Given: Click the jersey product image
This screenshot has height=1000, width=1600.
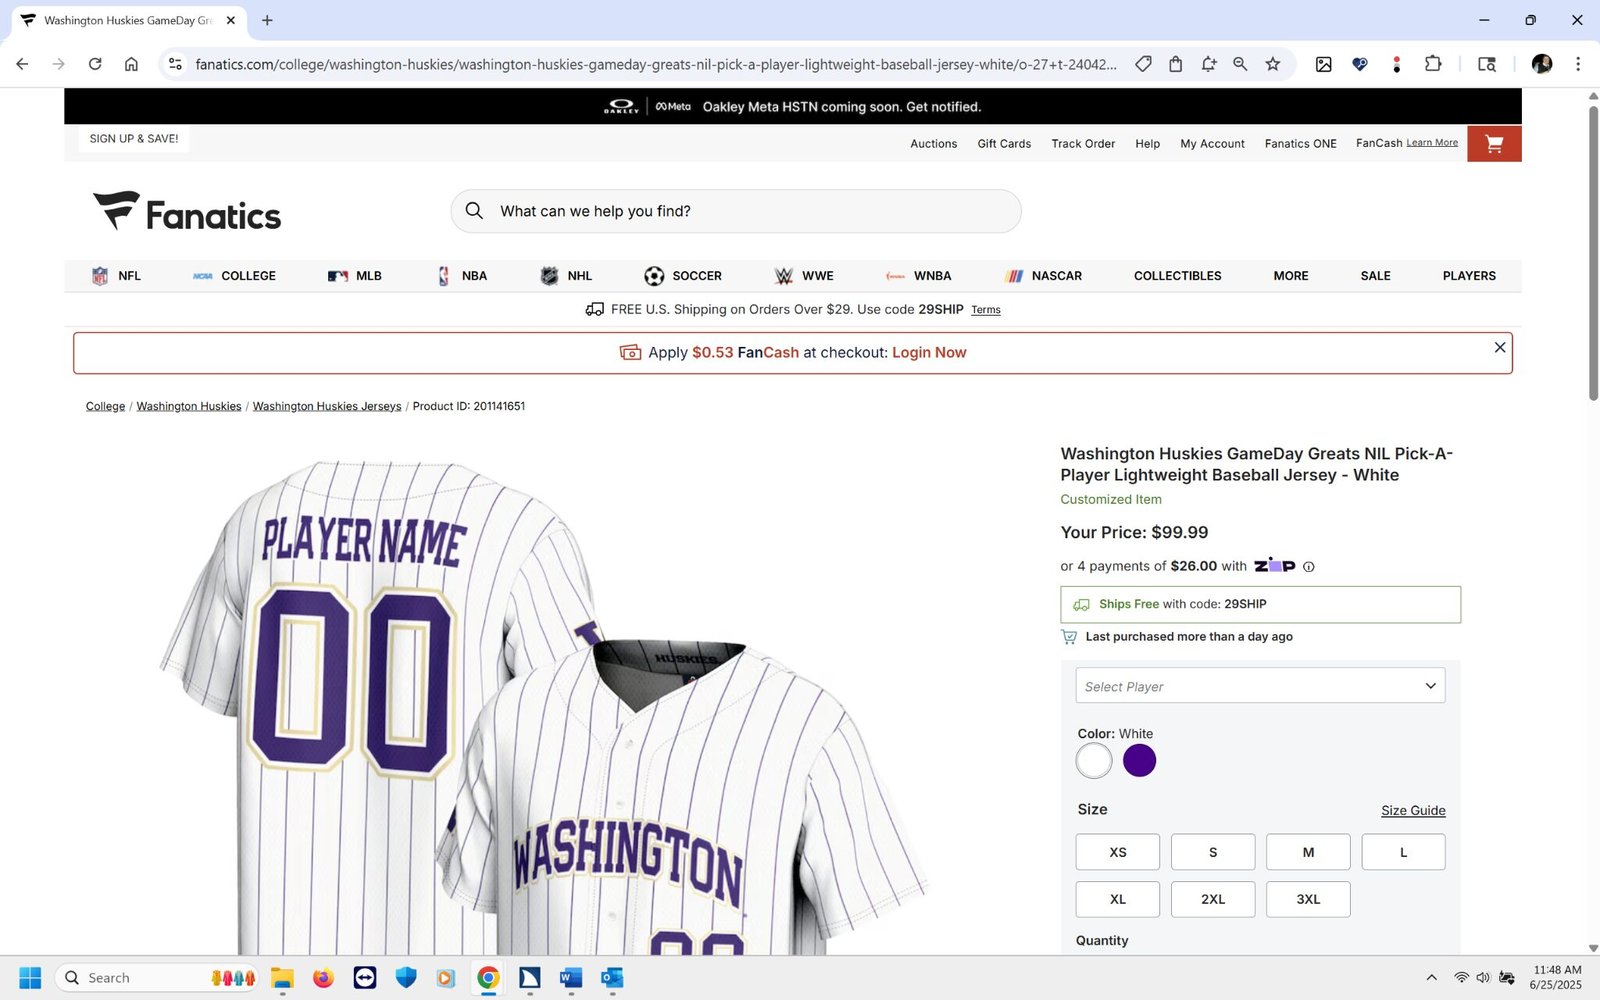Looking at the screenshot, I should click(x=545, y=705).
